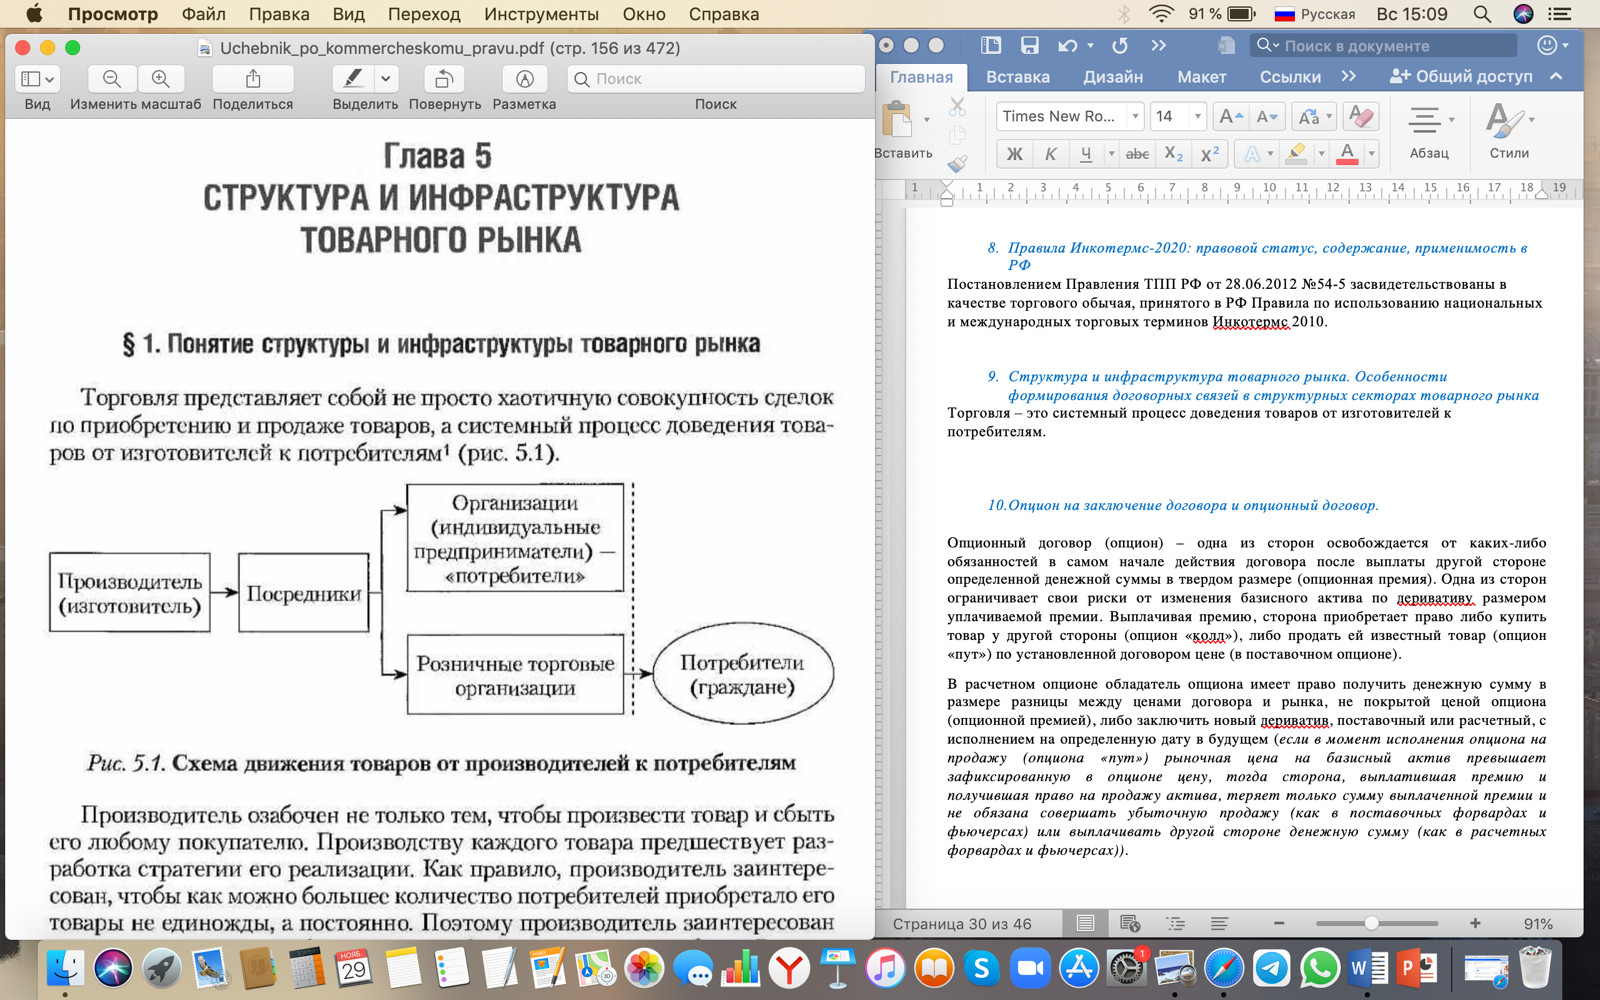Screen dimensions: 1600x1000
Task: Open Yandex Browser from the dock
Action: pyautogui.click(x=789, y=968)
